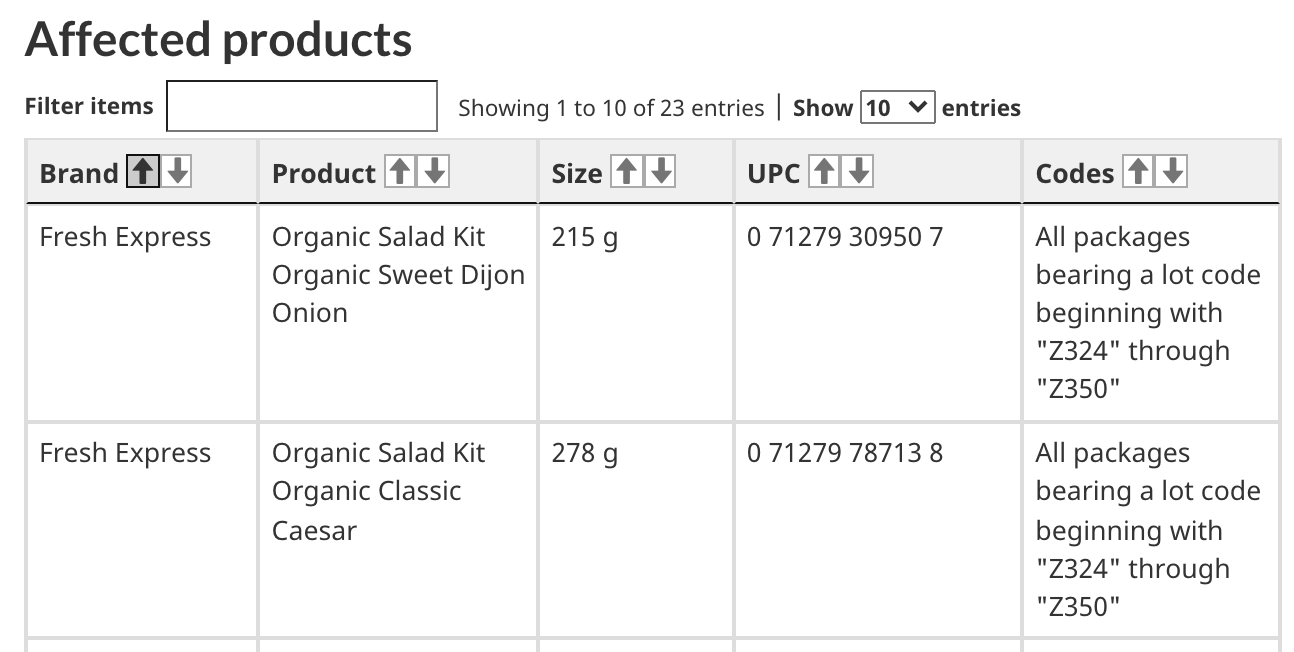Sort Brand column ascending
This screenshot has width=1294, height=652.
[x=143, y=172]
